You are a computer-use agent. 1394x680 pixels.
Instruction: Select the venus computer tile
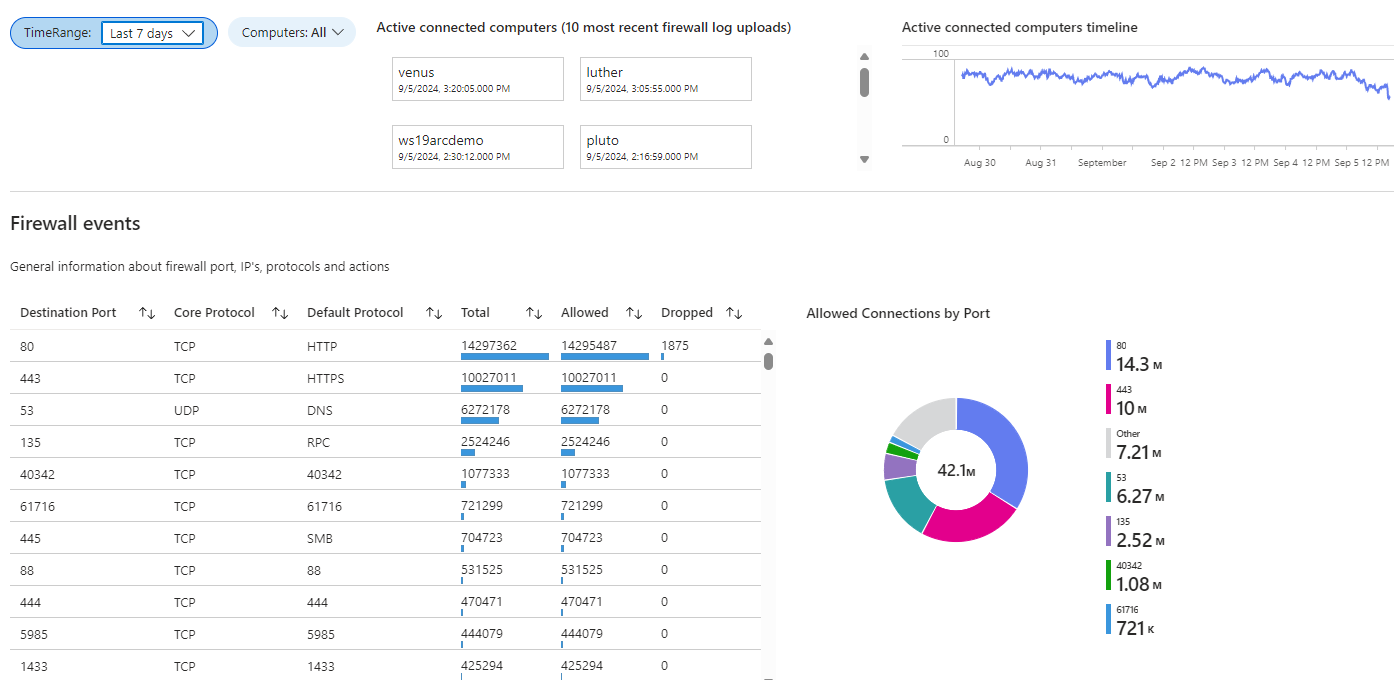[x=478, y=79]
